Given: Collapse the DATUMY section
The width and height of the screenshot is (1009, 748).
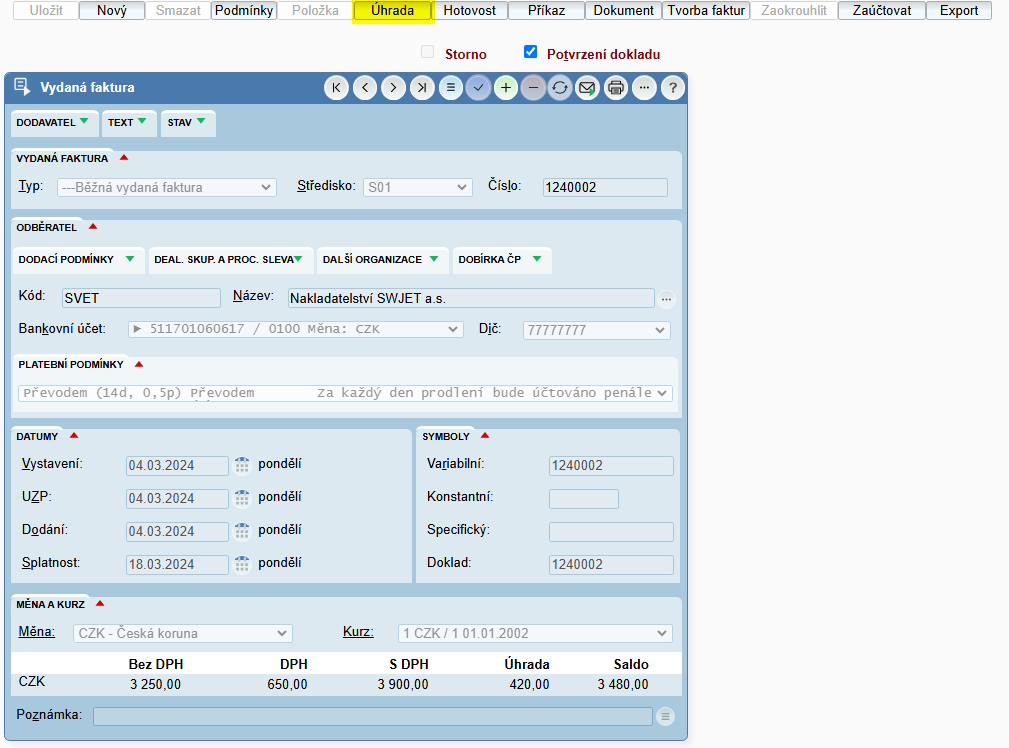Looking at the screenshot, I should (x=74, y=436).
